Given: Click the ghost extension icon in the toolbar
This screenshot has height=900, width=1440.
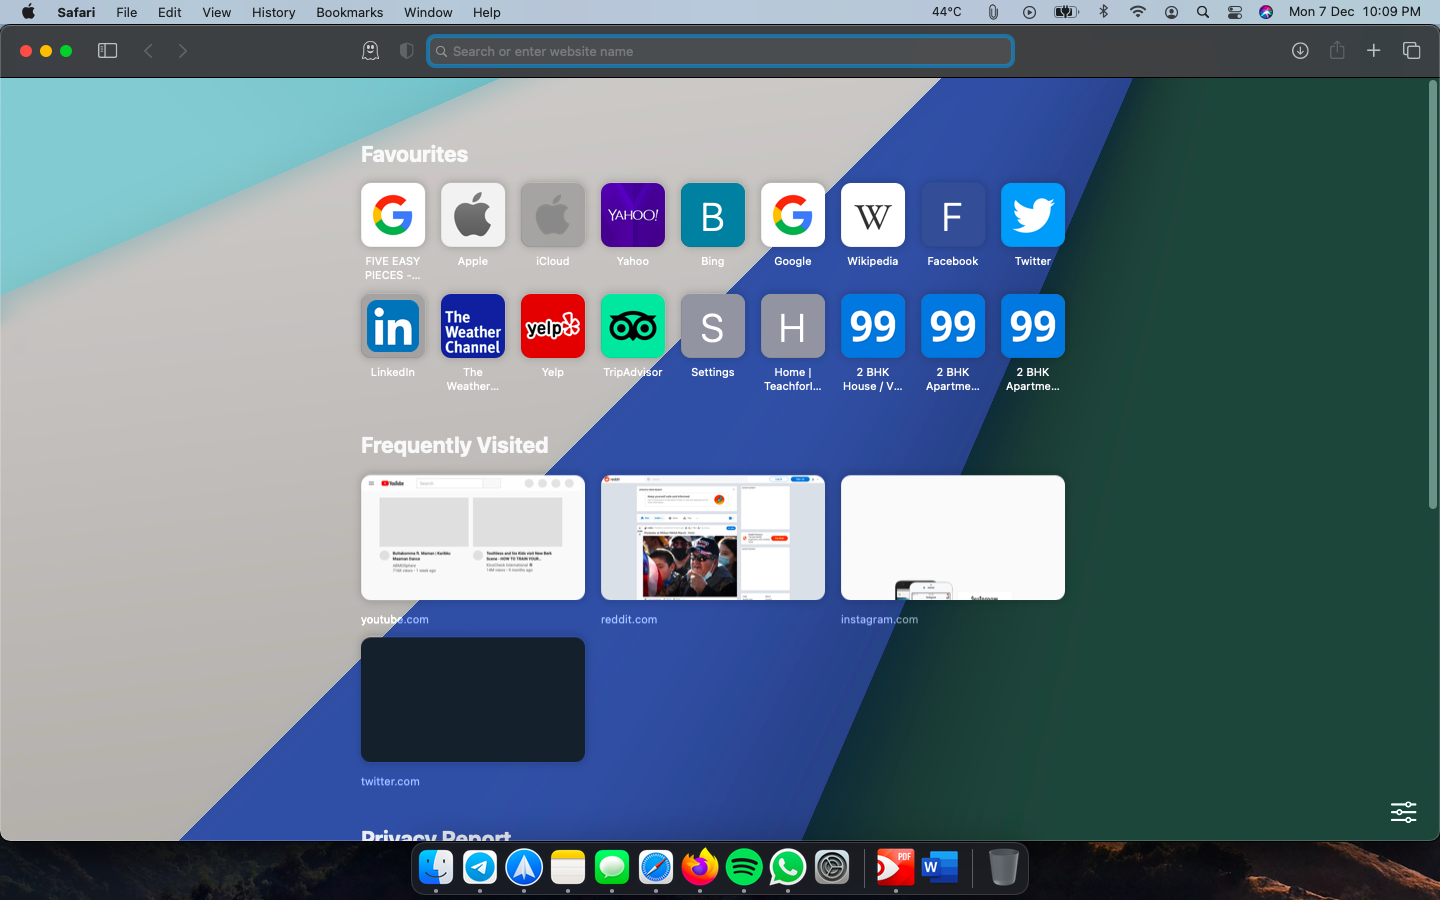Looking at the screenshot, I should point(370,50).
